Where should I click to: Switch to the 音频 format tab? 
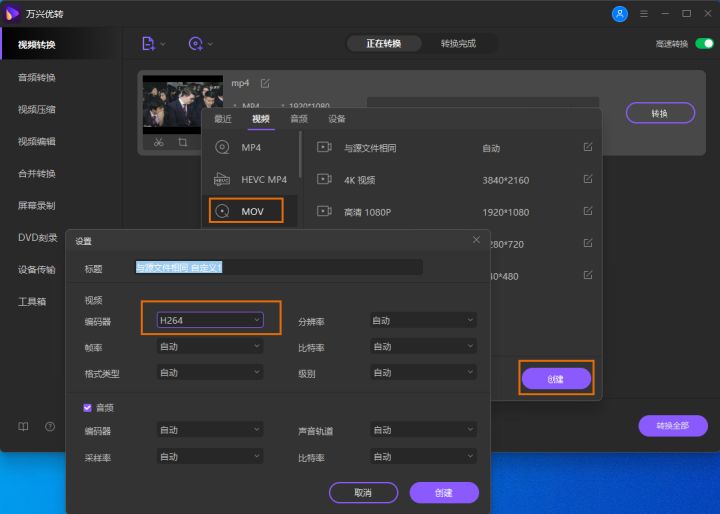click(x=299, y=119)
